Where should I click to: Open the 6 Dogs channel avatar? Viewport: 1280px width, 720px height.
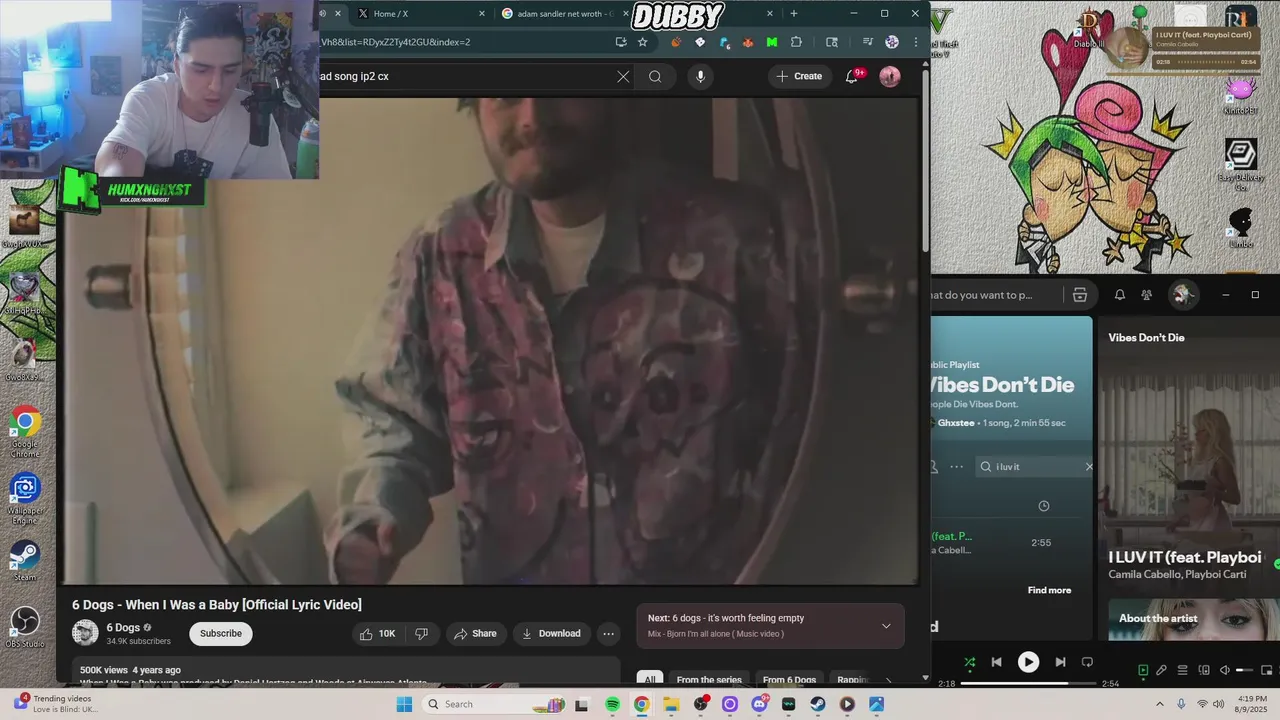pyautogui.click(x=85, y=633)
